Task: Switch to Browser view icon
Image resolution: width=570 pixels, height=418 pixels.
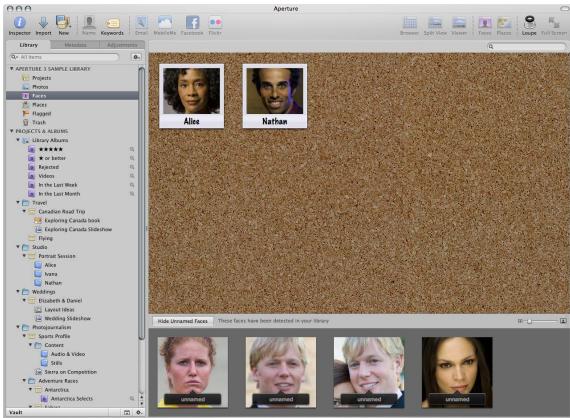Action: click(x=410, y=23)
